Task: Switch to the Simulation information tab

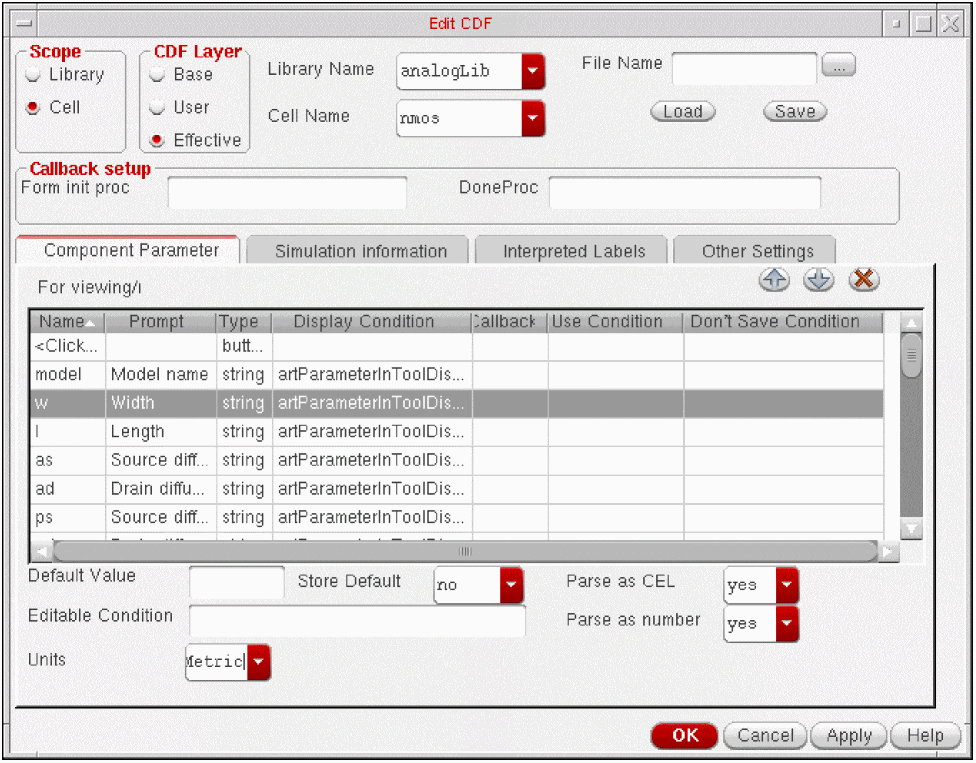Action: 360,252
